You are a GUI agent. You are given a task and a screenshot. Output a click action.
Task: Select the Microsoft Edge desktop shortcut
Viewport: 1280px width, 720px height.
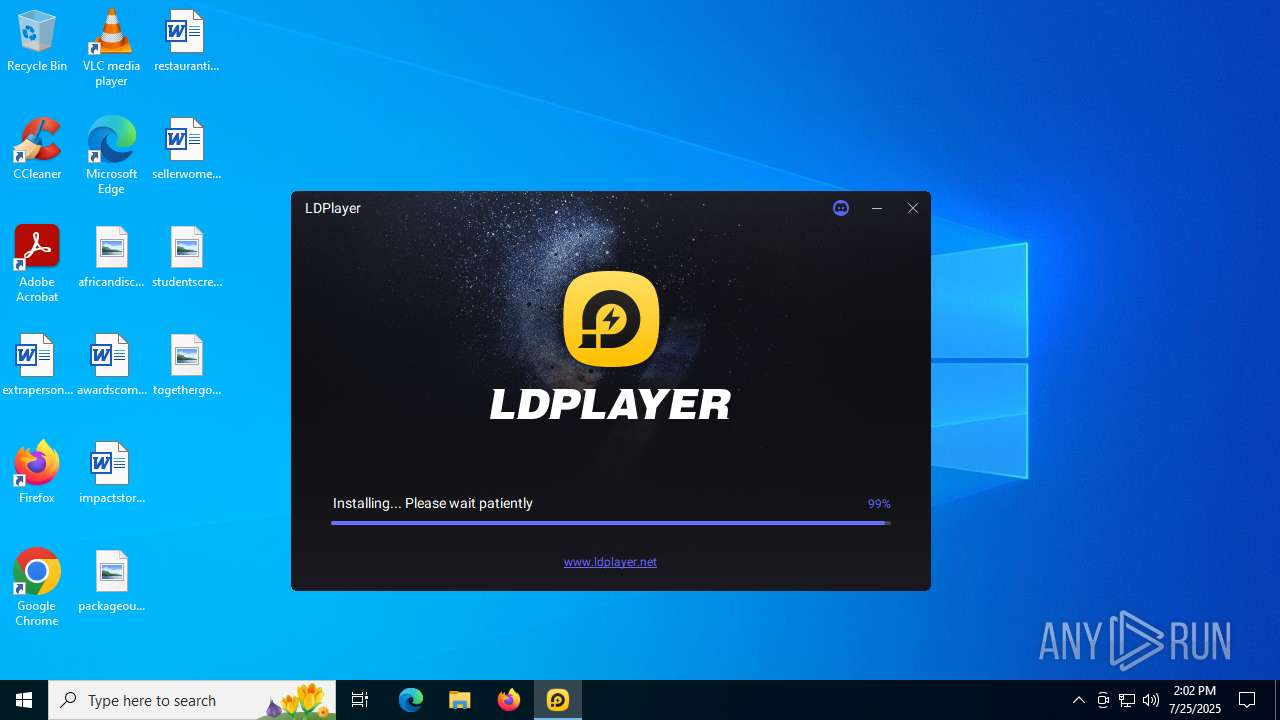(111, 156)
